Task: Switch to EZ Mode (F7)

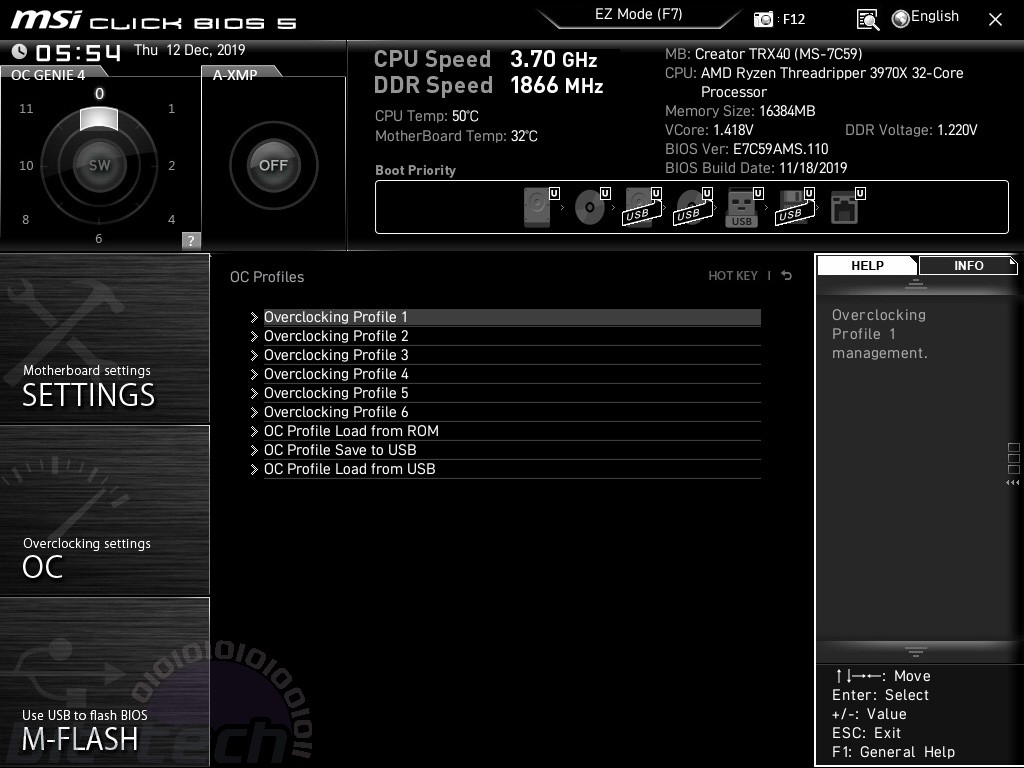Action: pyautogui.click(x=639, y=14)
